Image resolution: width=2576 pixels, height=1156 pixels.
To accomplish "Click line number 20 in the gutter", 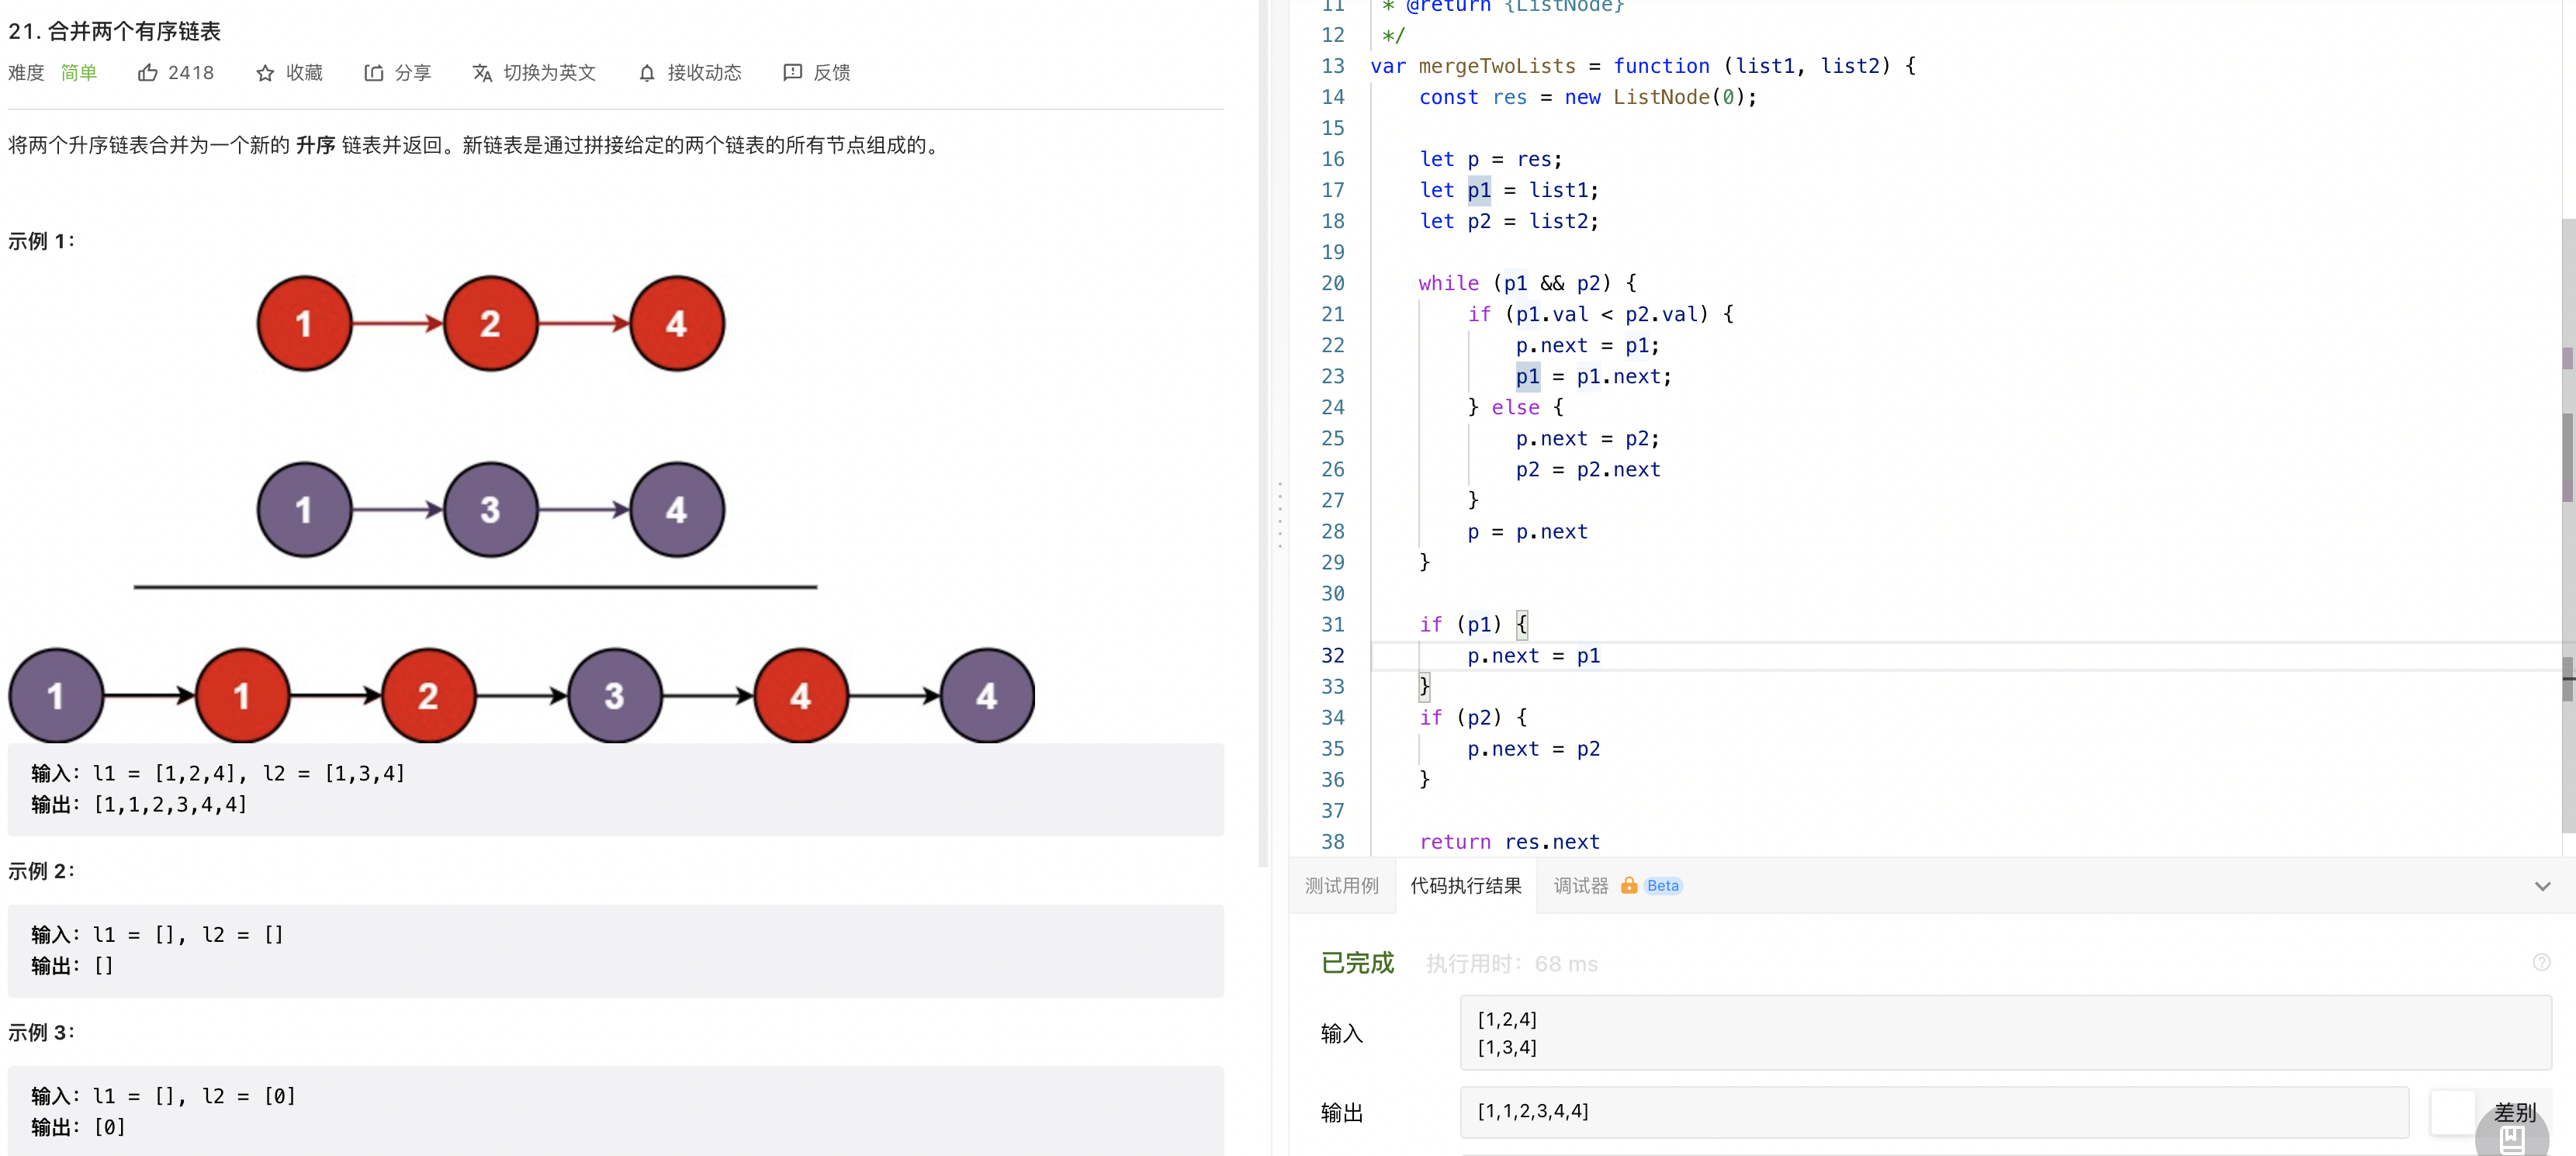I will 1332,283.
